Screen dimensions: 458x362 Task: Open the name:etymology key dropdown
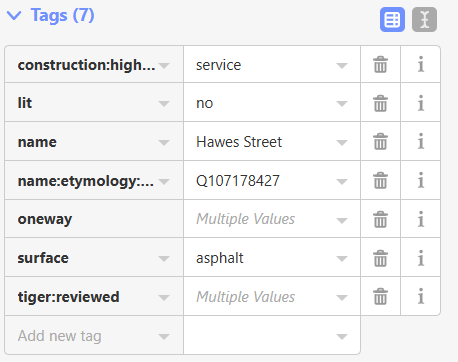[164, 182]
